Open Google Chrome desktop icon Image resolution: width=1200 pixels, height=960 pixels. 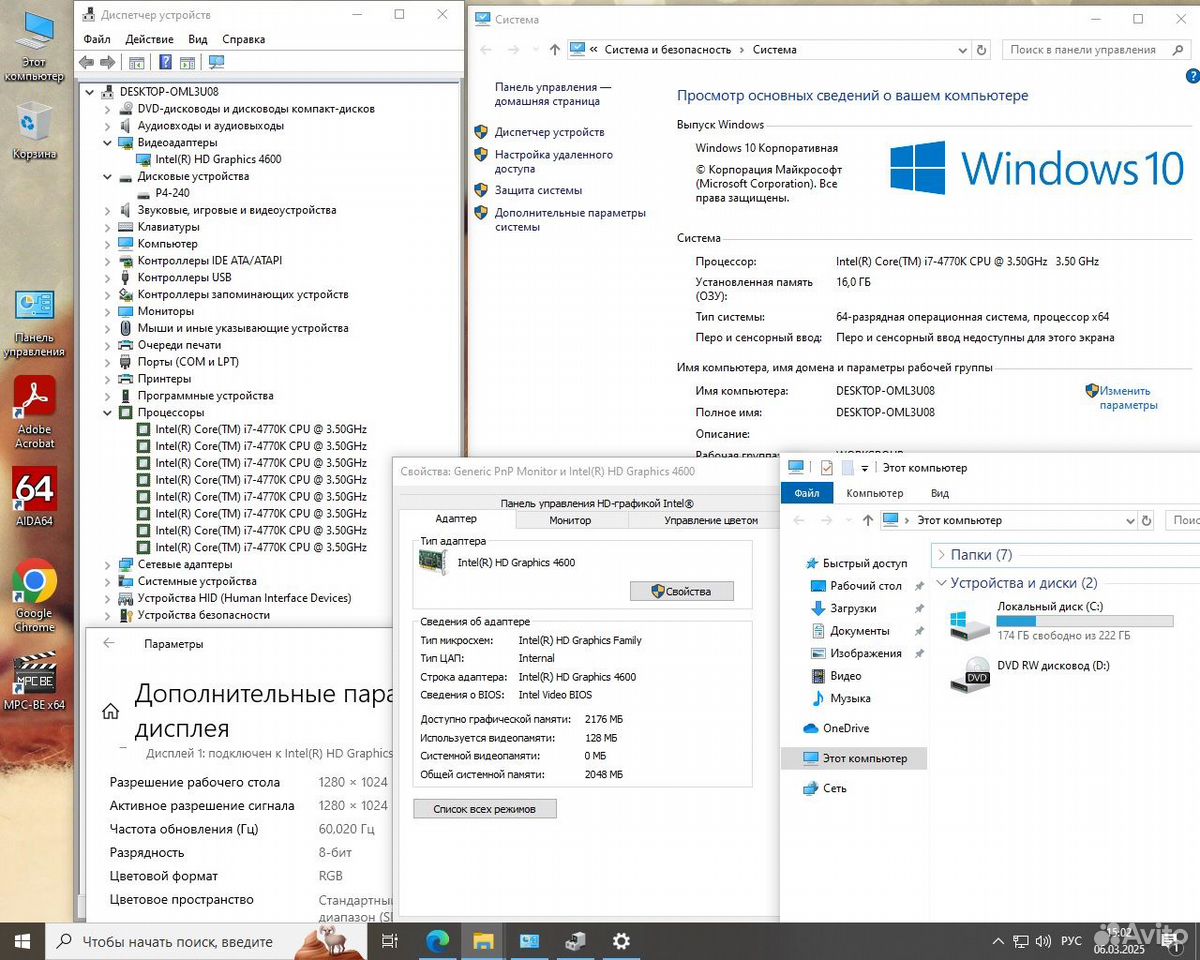[35, 595]
